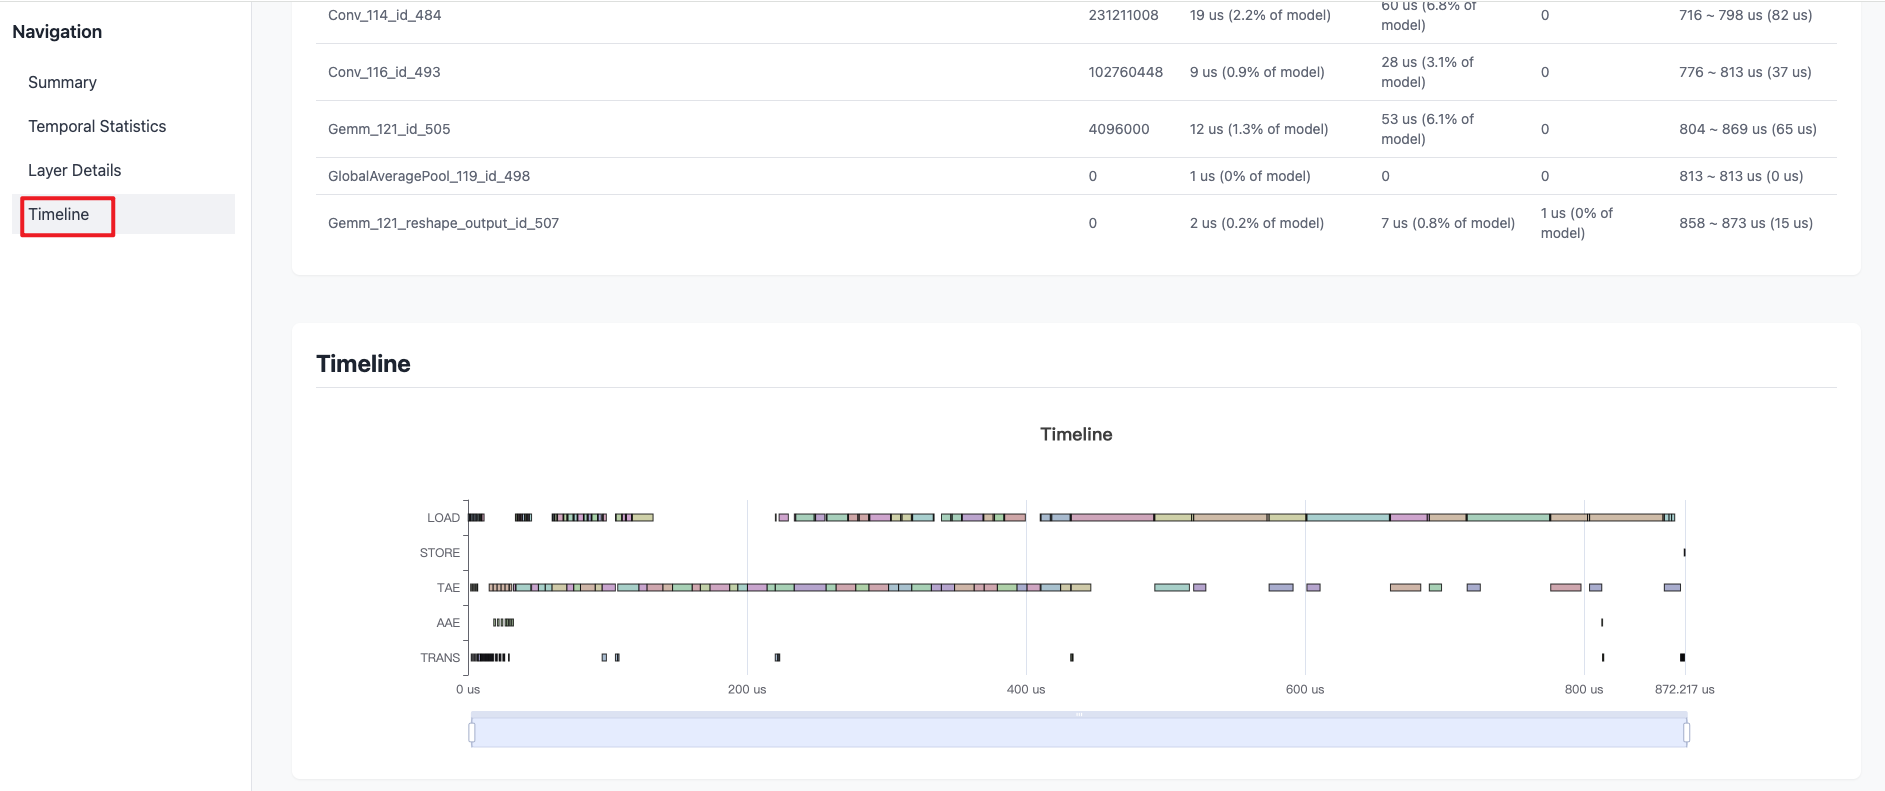
Task: Click the AAE event cluster near timeline start
Action: [503, 623]
